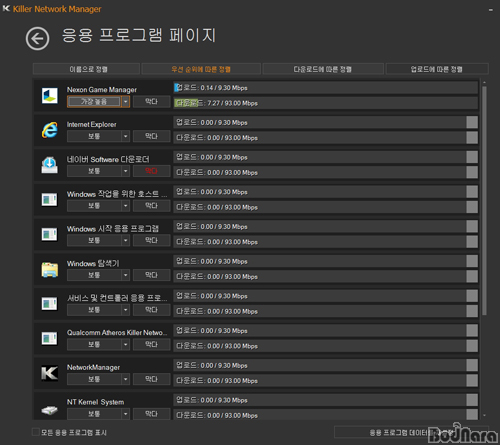Block Windows 시작 응용 프로그램 with 막다
This screenshot has height=445, width=500.
click(151, 240)
